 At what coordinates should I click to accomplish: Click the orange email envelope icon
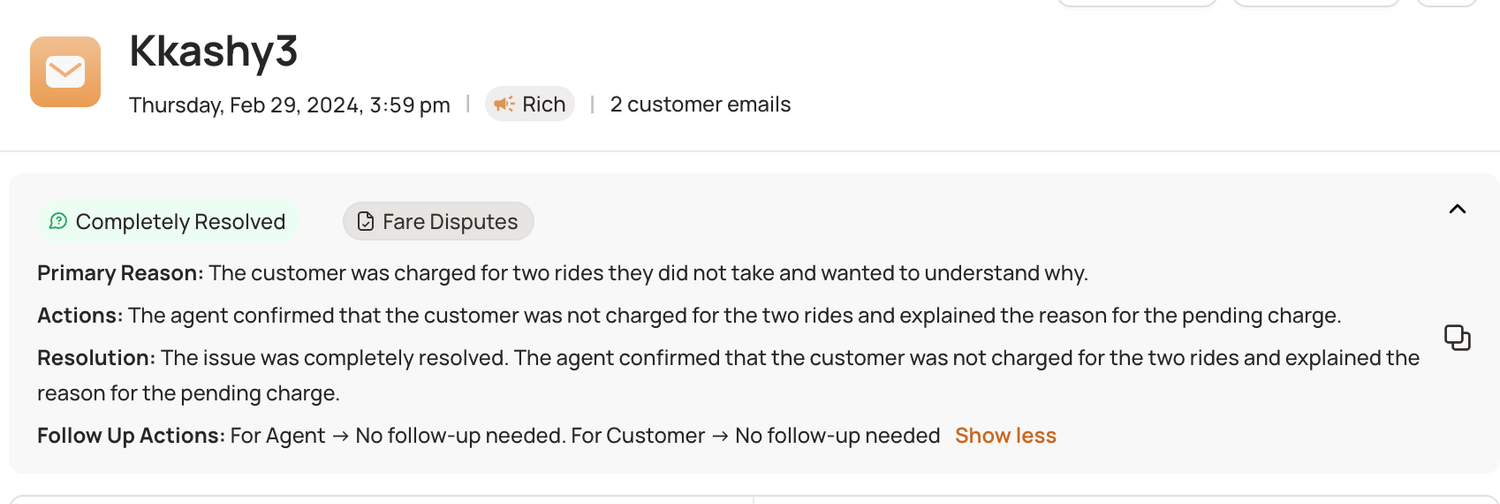[65, 72]
